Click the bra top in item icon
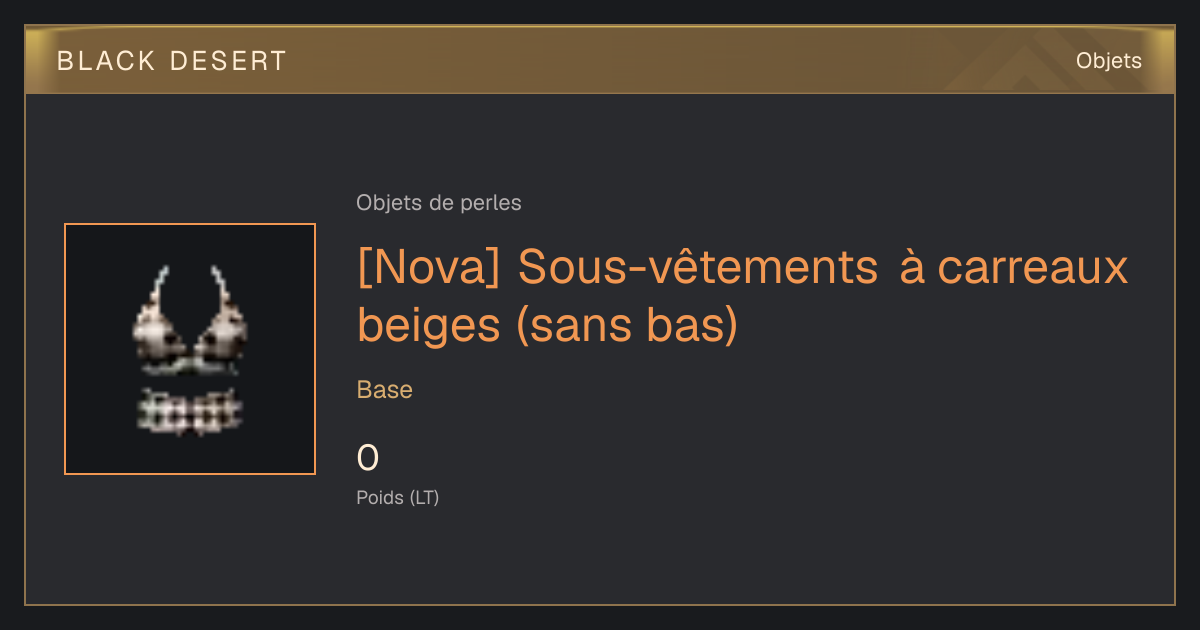 pyautogui.click(x=190, y=320)
